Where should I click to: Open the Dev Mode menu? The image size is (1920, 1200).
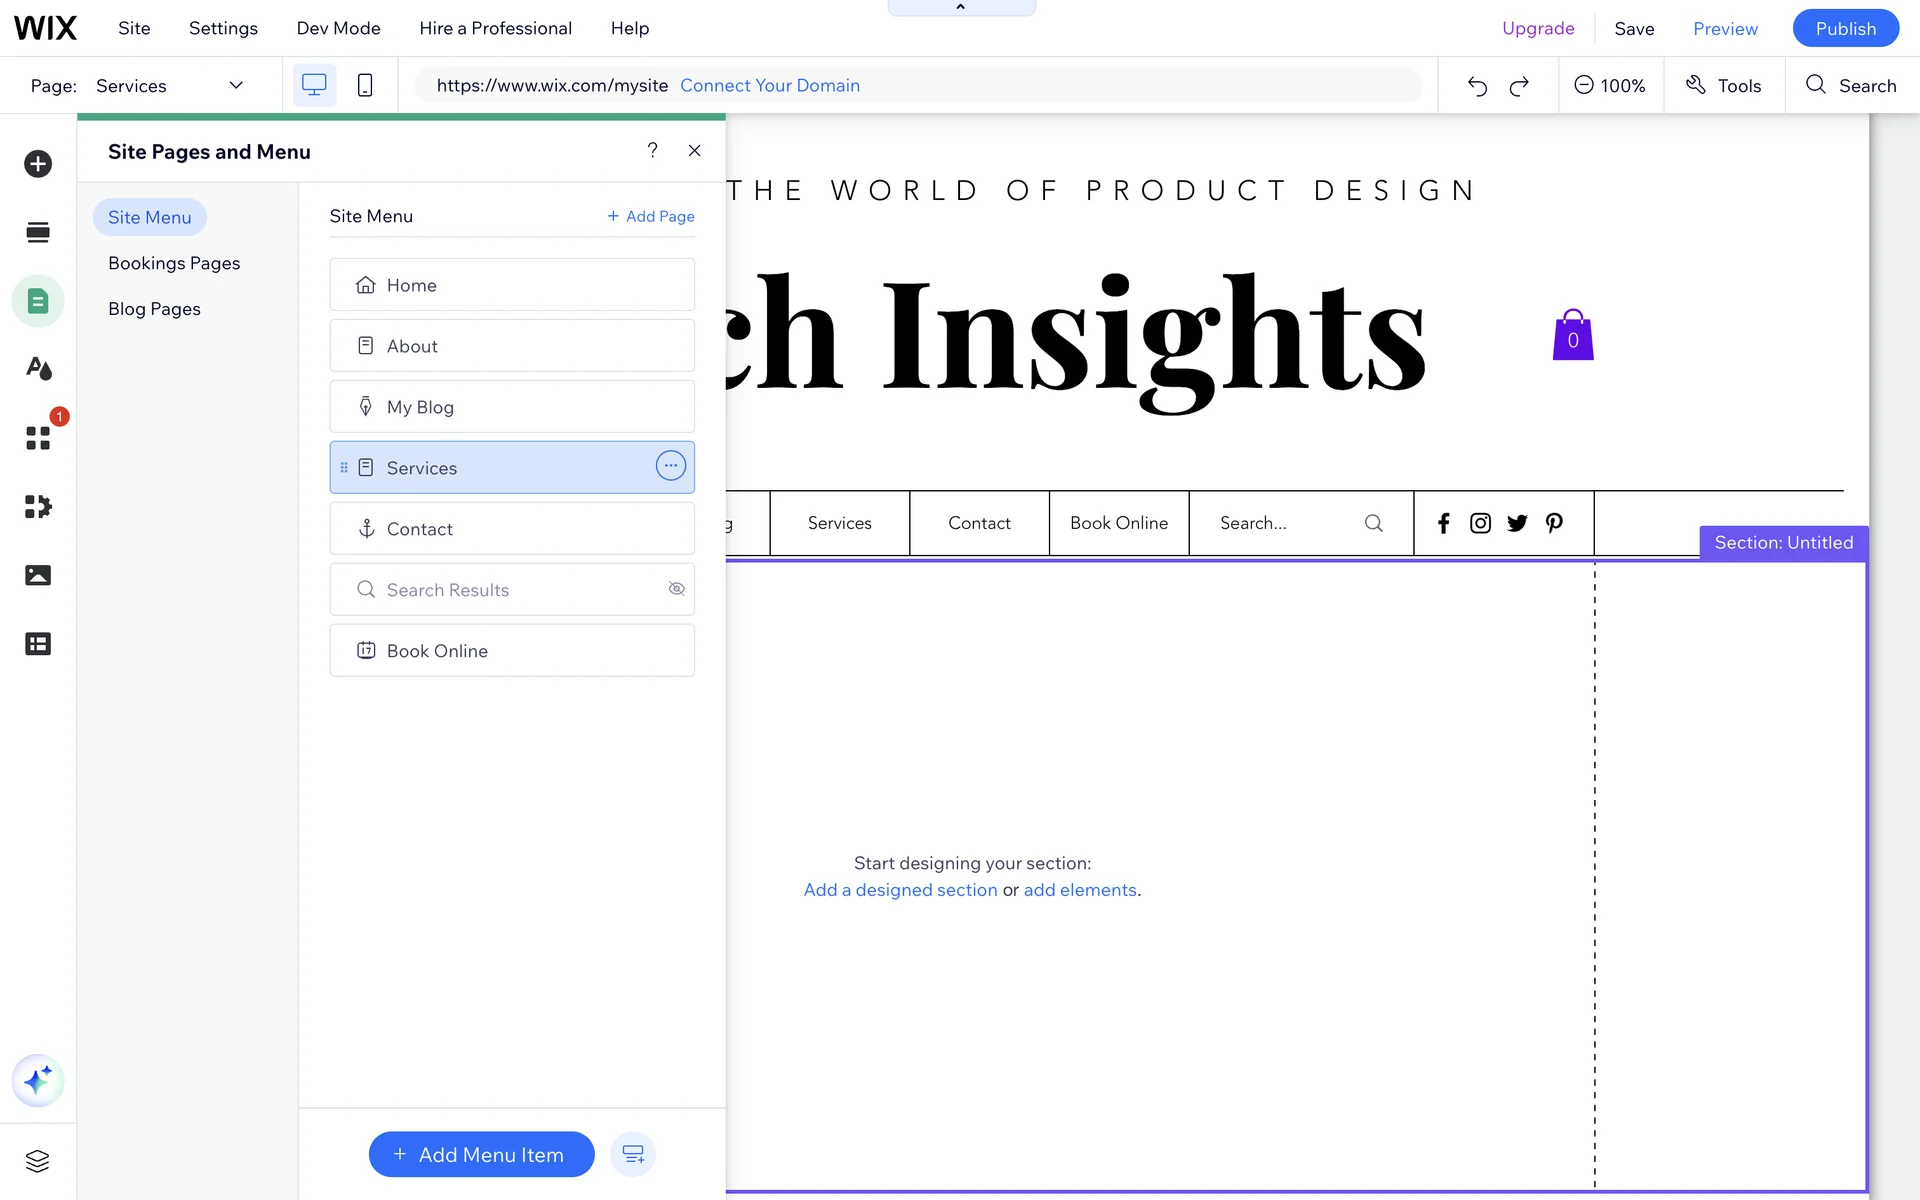click(x=338, y=28)
